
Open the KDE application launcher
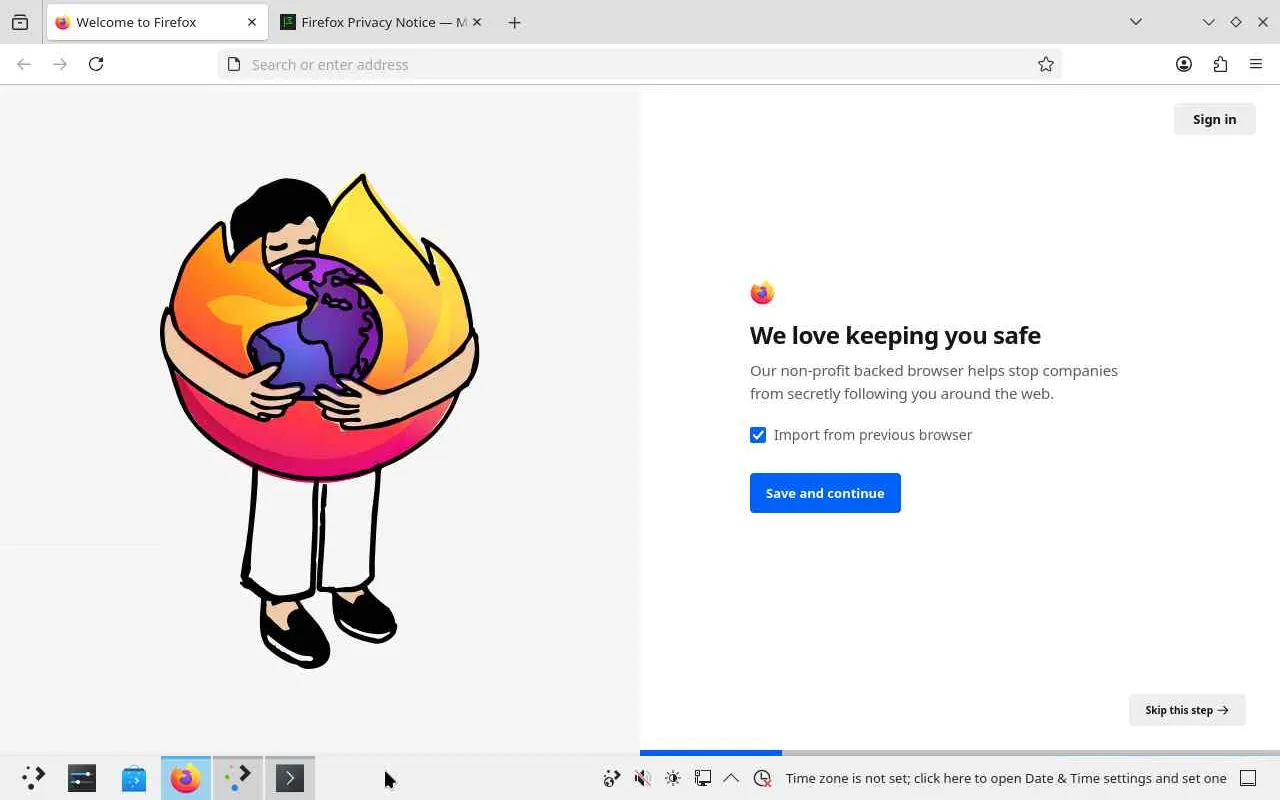[33, 778]
